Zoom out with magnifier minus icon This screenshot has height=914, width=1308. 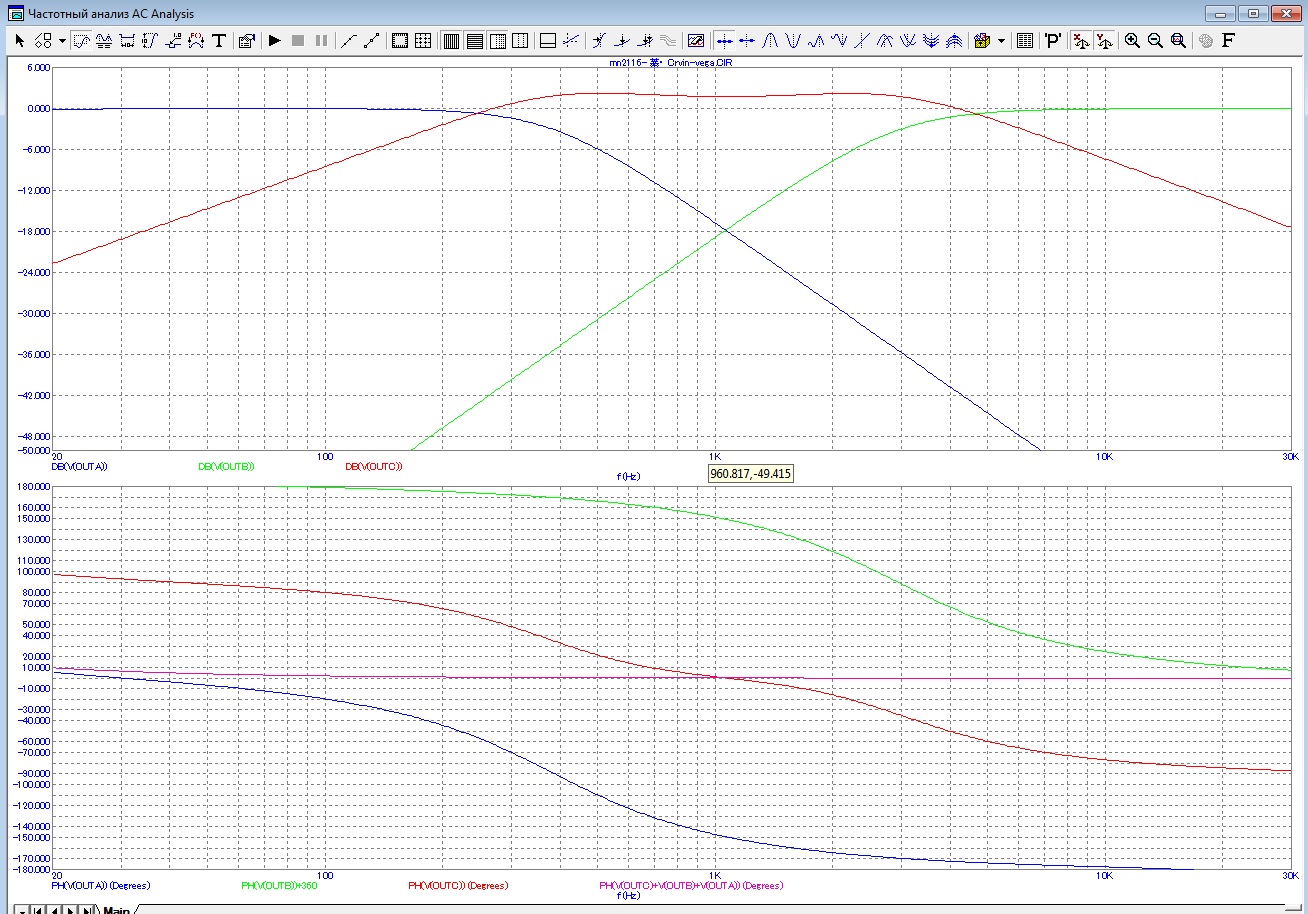pyautogui.click(x=1155, y=41)
